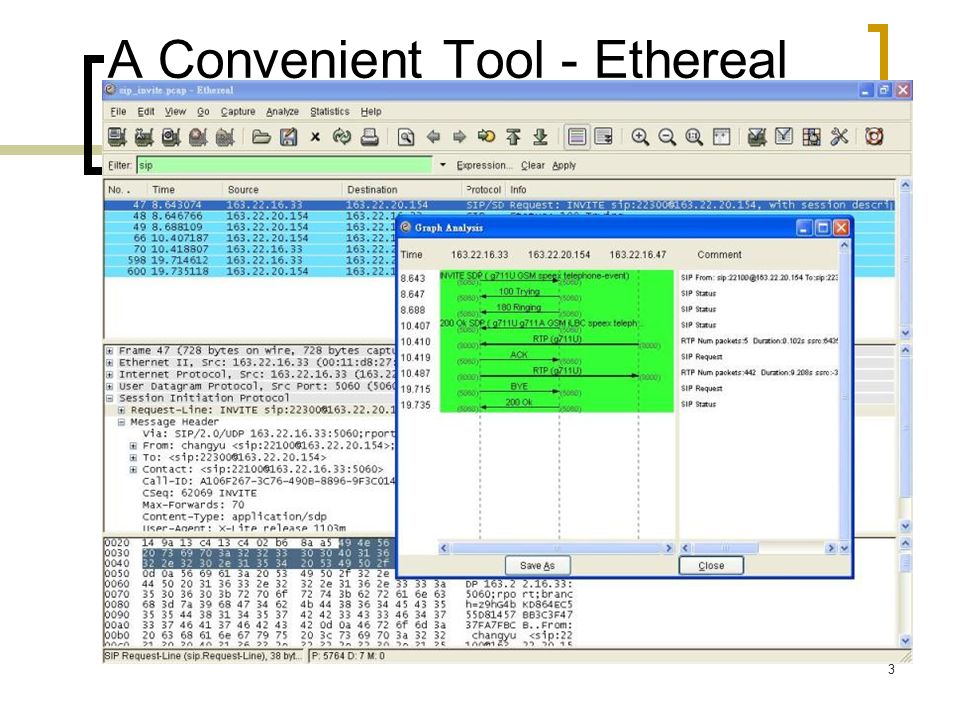Sort packet list by Time column
The width and height of the screenshot is (960, 720).
(185, 190)
